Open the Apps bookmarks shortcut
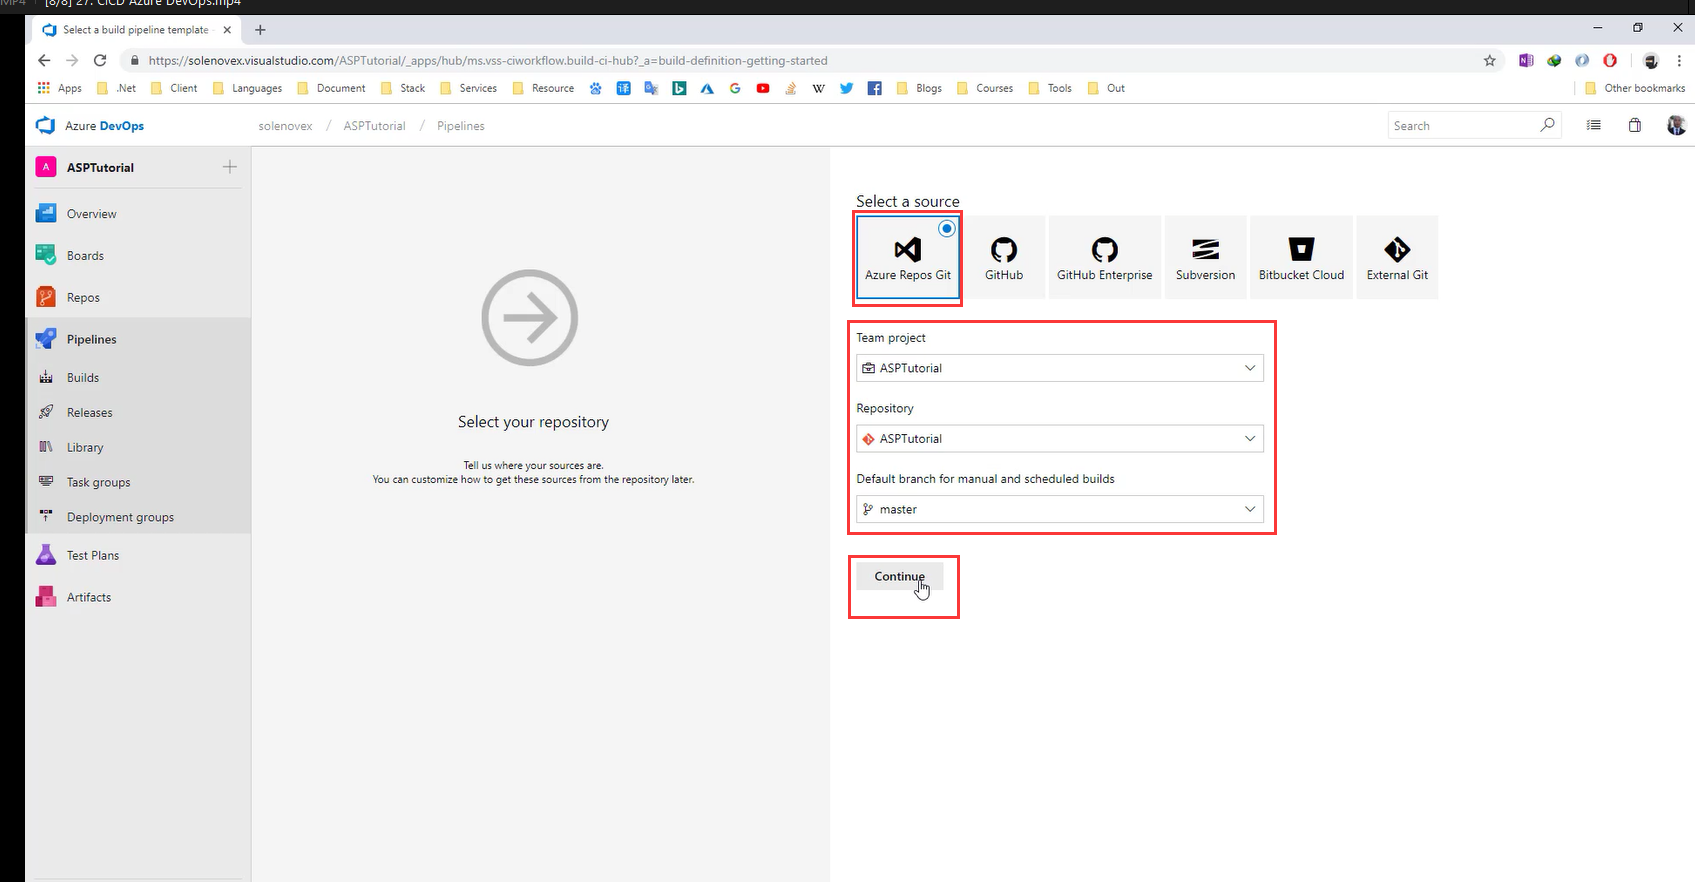This screenshot has width=1695, height=882. [59, 88]
